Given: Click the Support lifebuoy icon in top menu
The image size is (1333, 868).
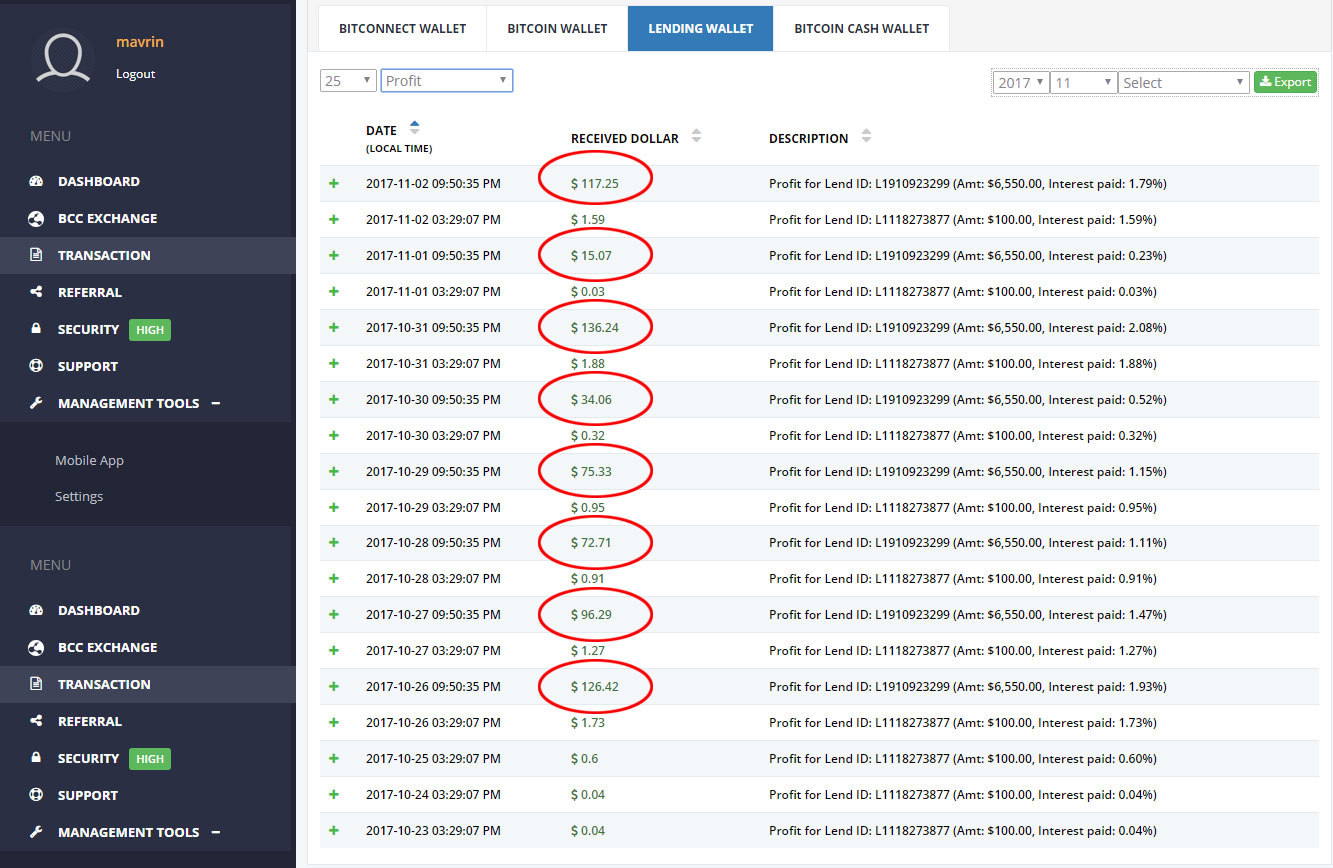Looking at the screenshot, I should point(37,366).
